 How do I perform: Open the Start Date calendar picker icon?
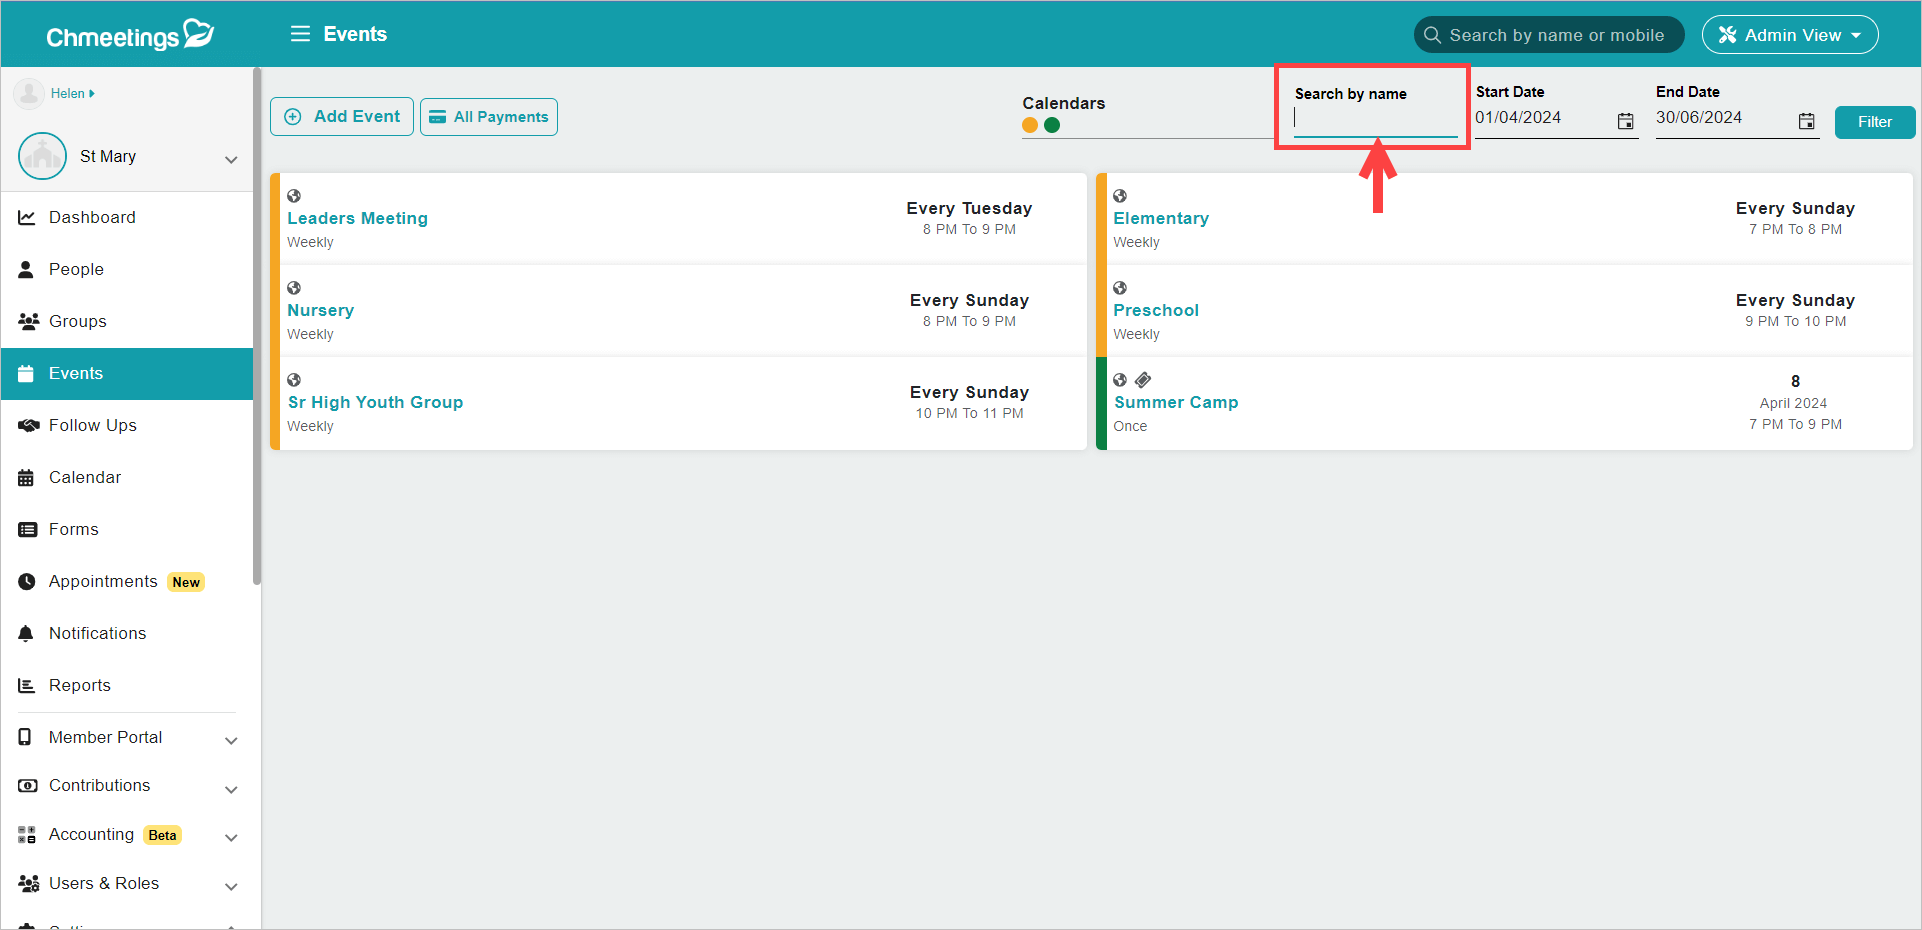[x=1626, y=121]
